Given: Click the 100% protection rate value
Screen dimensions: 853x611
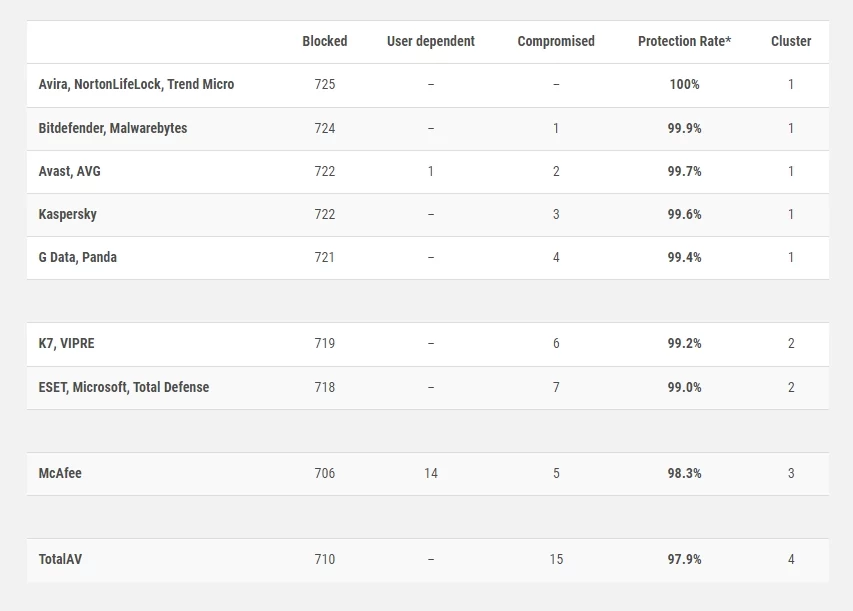Looking at the screenshot, I should [684, 84].
